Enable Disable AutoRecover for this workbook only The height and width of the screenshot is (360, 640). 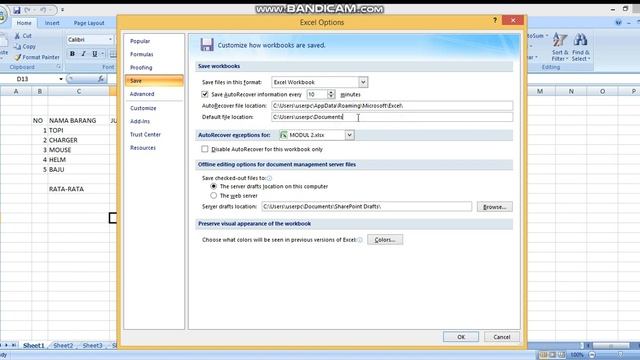click(204, 149)
